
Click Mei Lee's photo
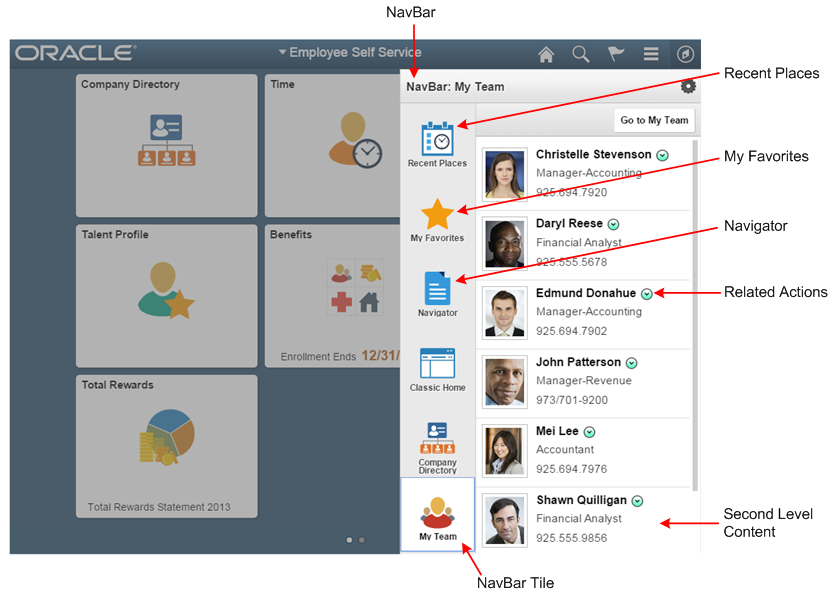pyautogui.click(x=505, y=451)
